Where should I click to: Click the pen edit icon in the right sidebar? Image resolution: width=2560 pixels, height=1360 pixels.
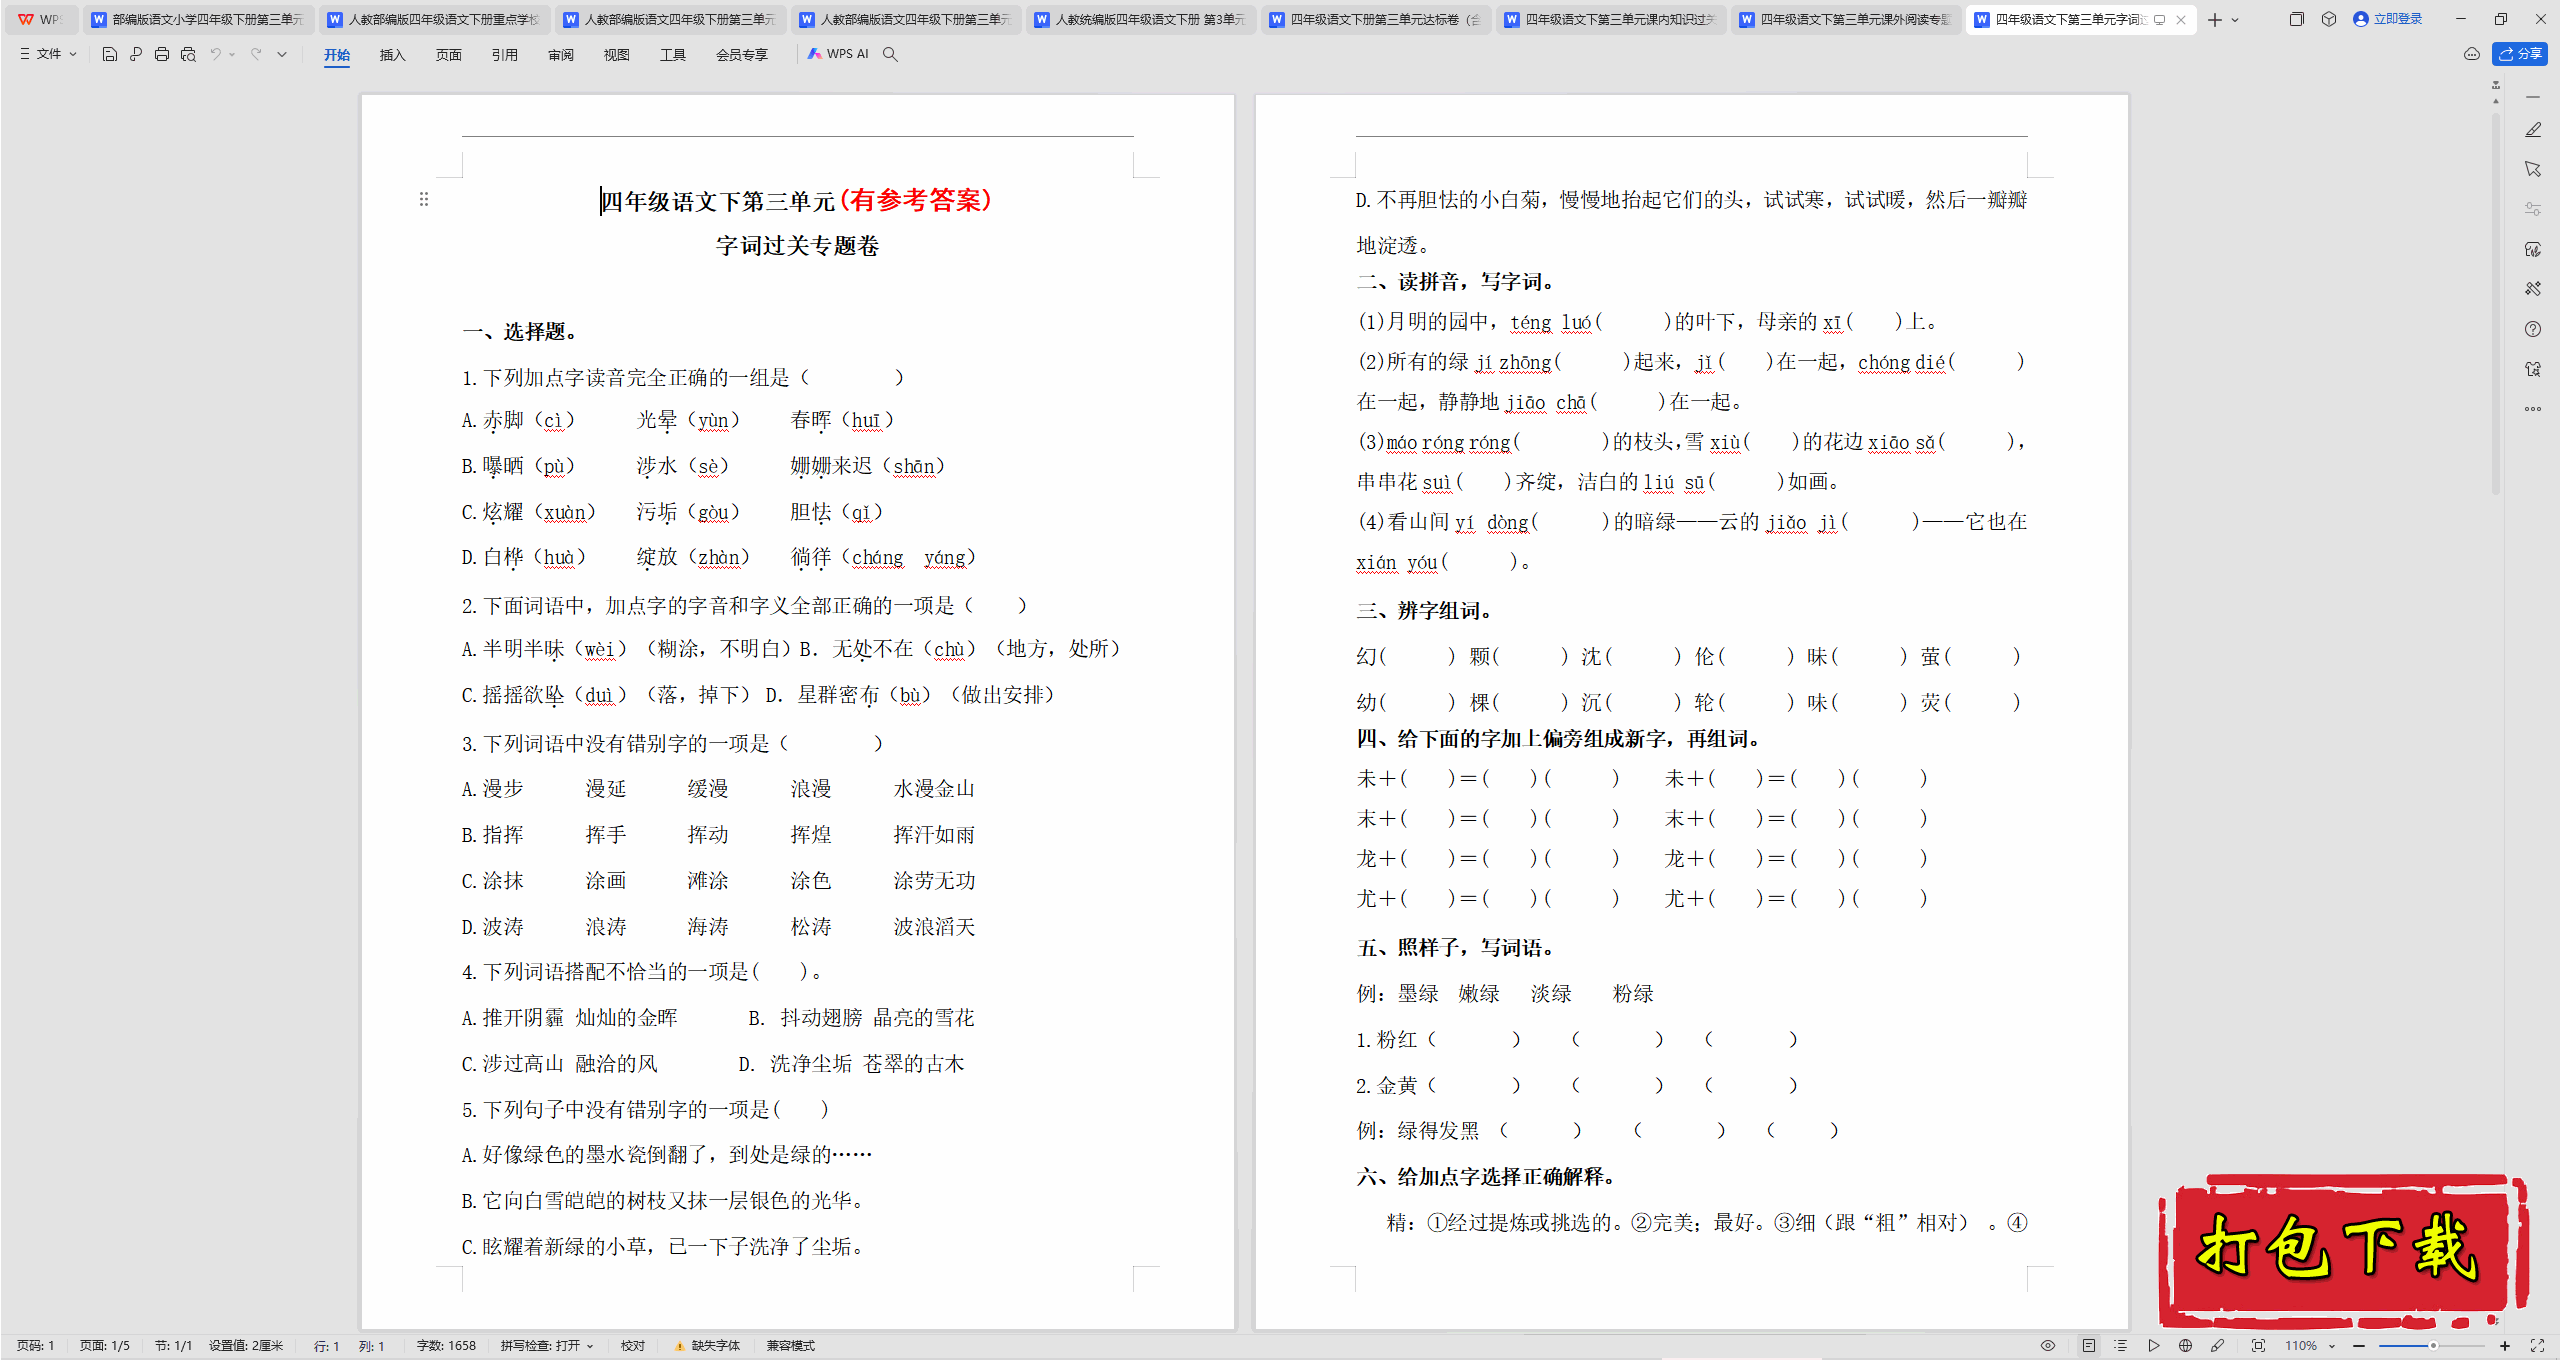(x=2533, y=130)
